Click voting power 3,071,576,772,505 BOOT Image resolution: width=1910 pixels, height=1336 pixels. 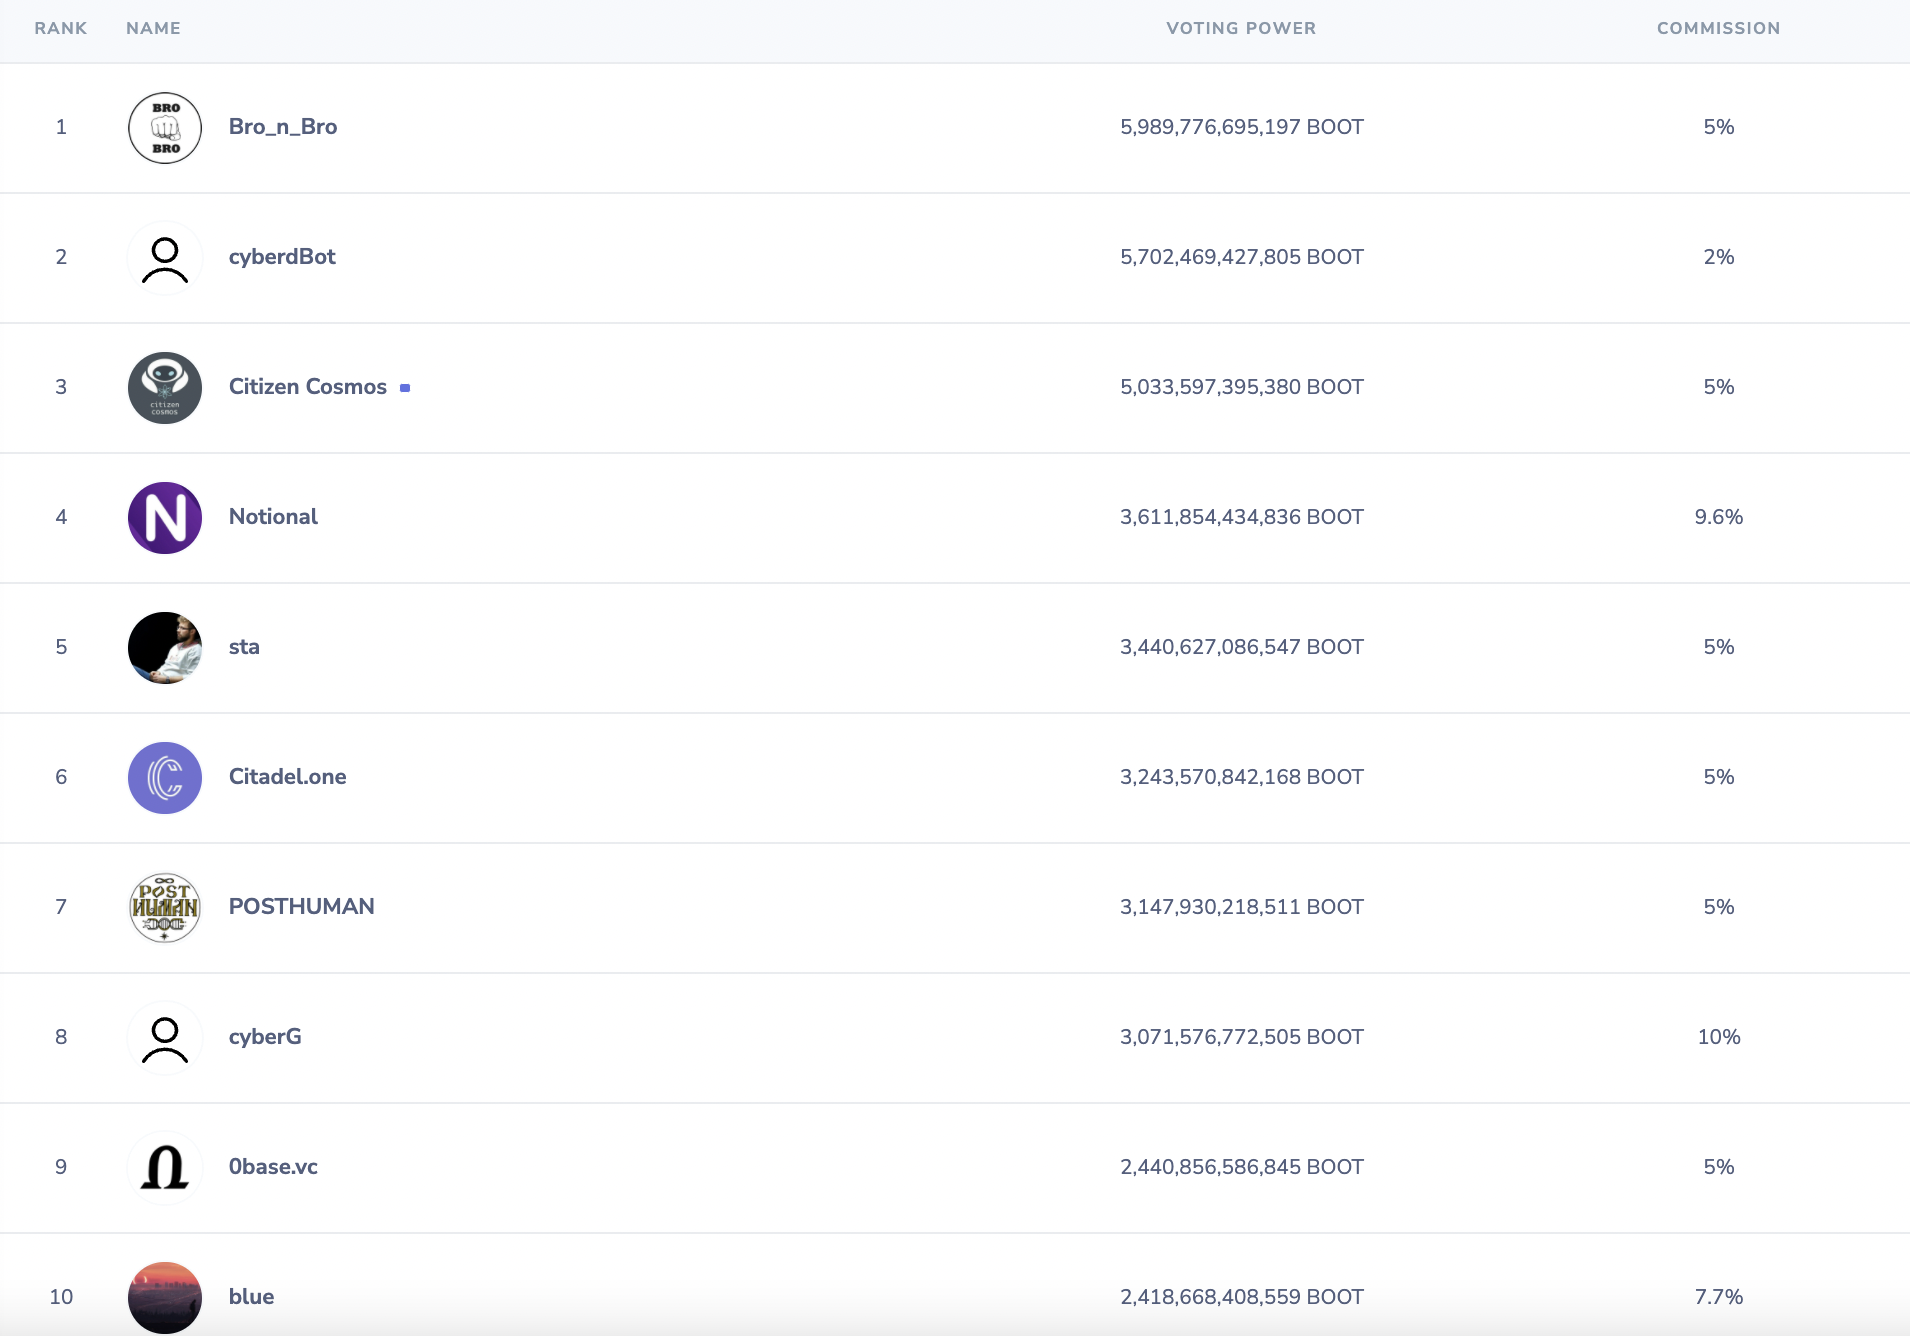click(1242, 1037)
